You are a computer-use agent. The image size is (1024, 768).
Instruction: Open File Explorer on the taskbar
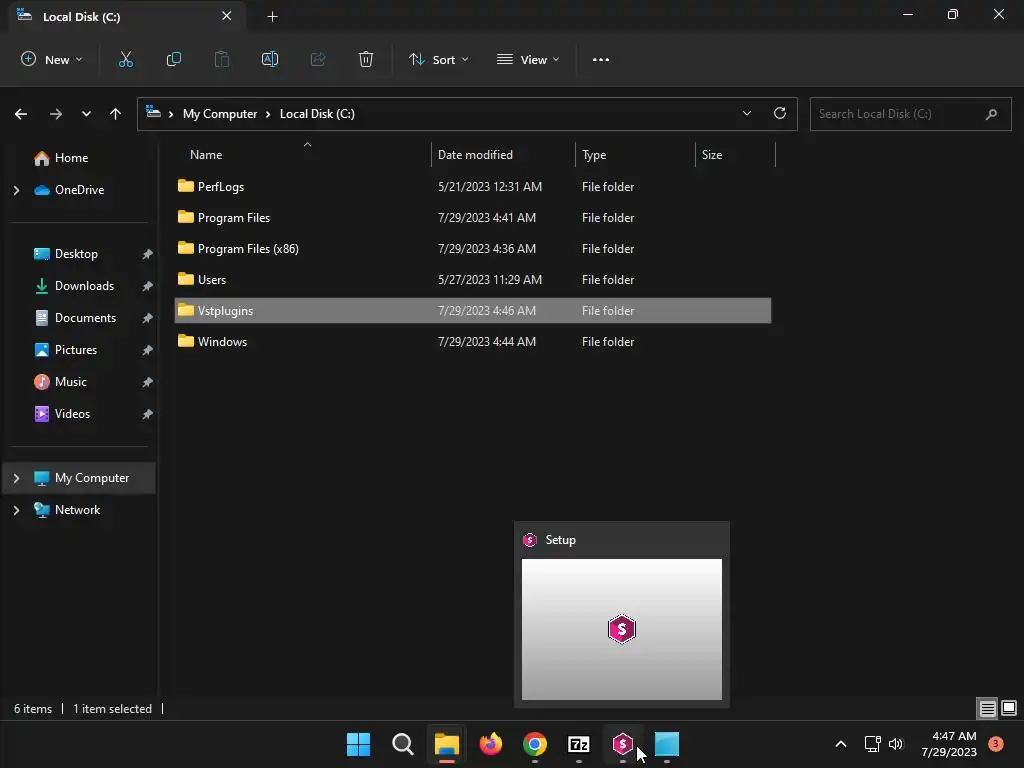(x=447, y=744)
